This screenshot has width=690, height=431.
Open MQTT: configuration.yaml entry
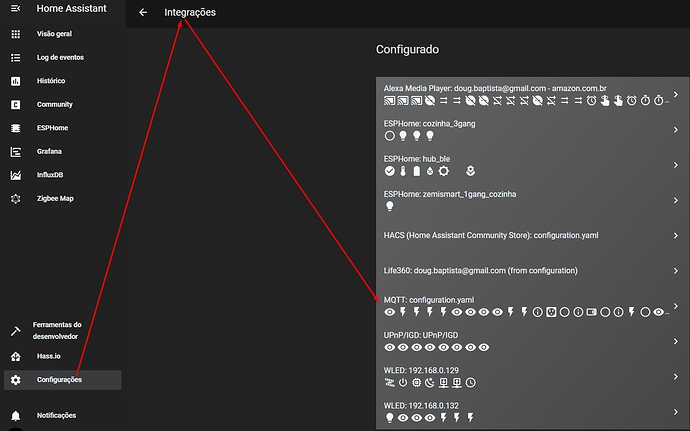coord(532,306)
